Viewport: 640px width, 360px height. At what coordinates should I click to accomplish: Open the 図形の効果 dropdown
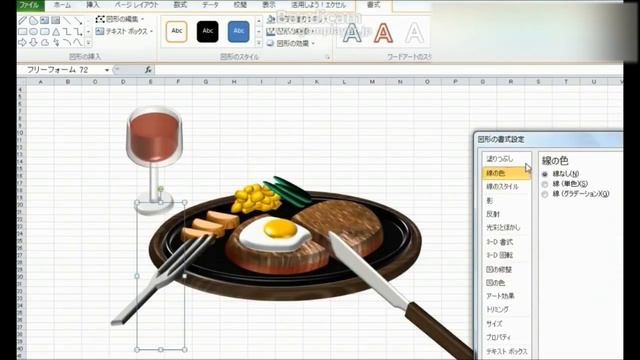coord(313,43)
